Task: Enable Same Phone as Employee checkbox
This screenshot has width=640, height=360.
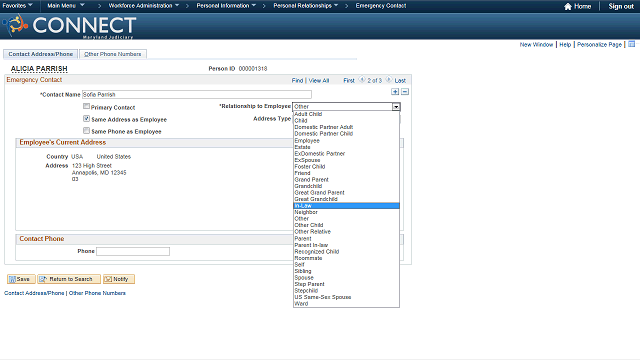Action: tap(86, 131)
